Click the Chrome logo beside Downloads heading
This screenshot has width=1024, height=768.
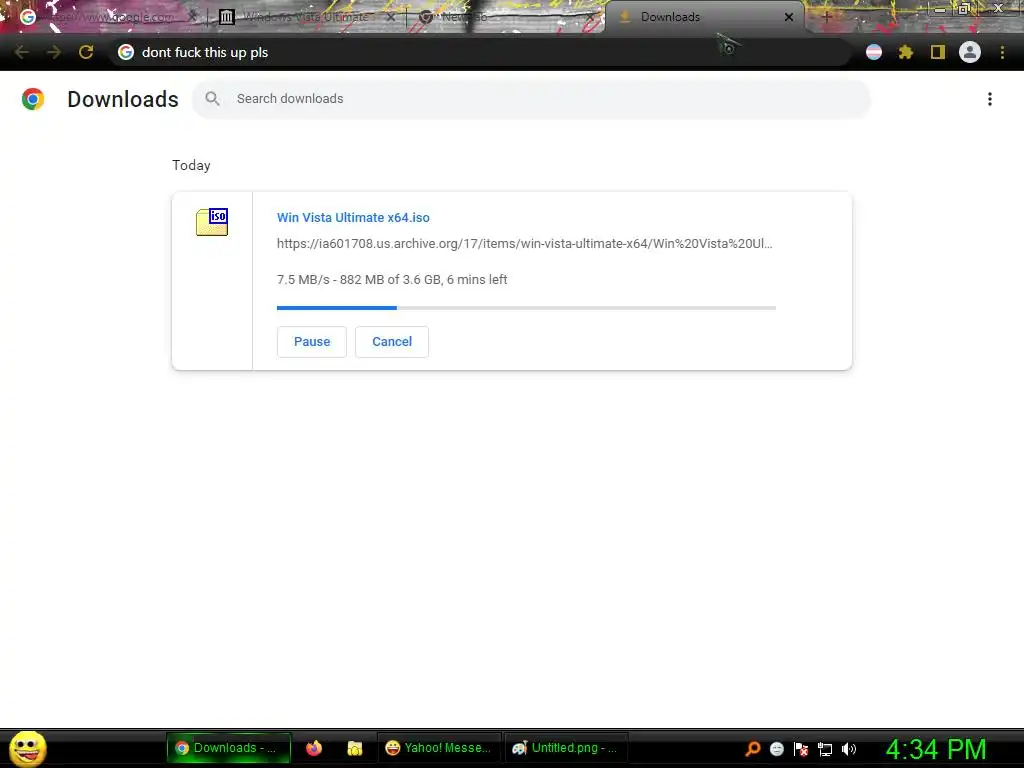[x=33, y=99]
